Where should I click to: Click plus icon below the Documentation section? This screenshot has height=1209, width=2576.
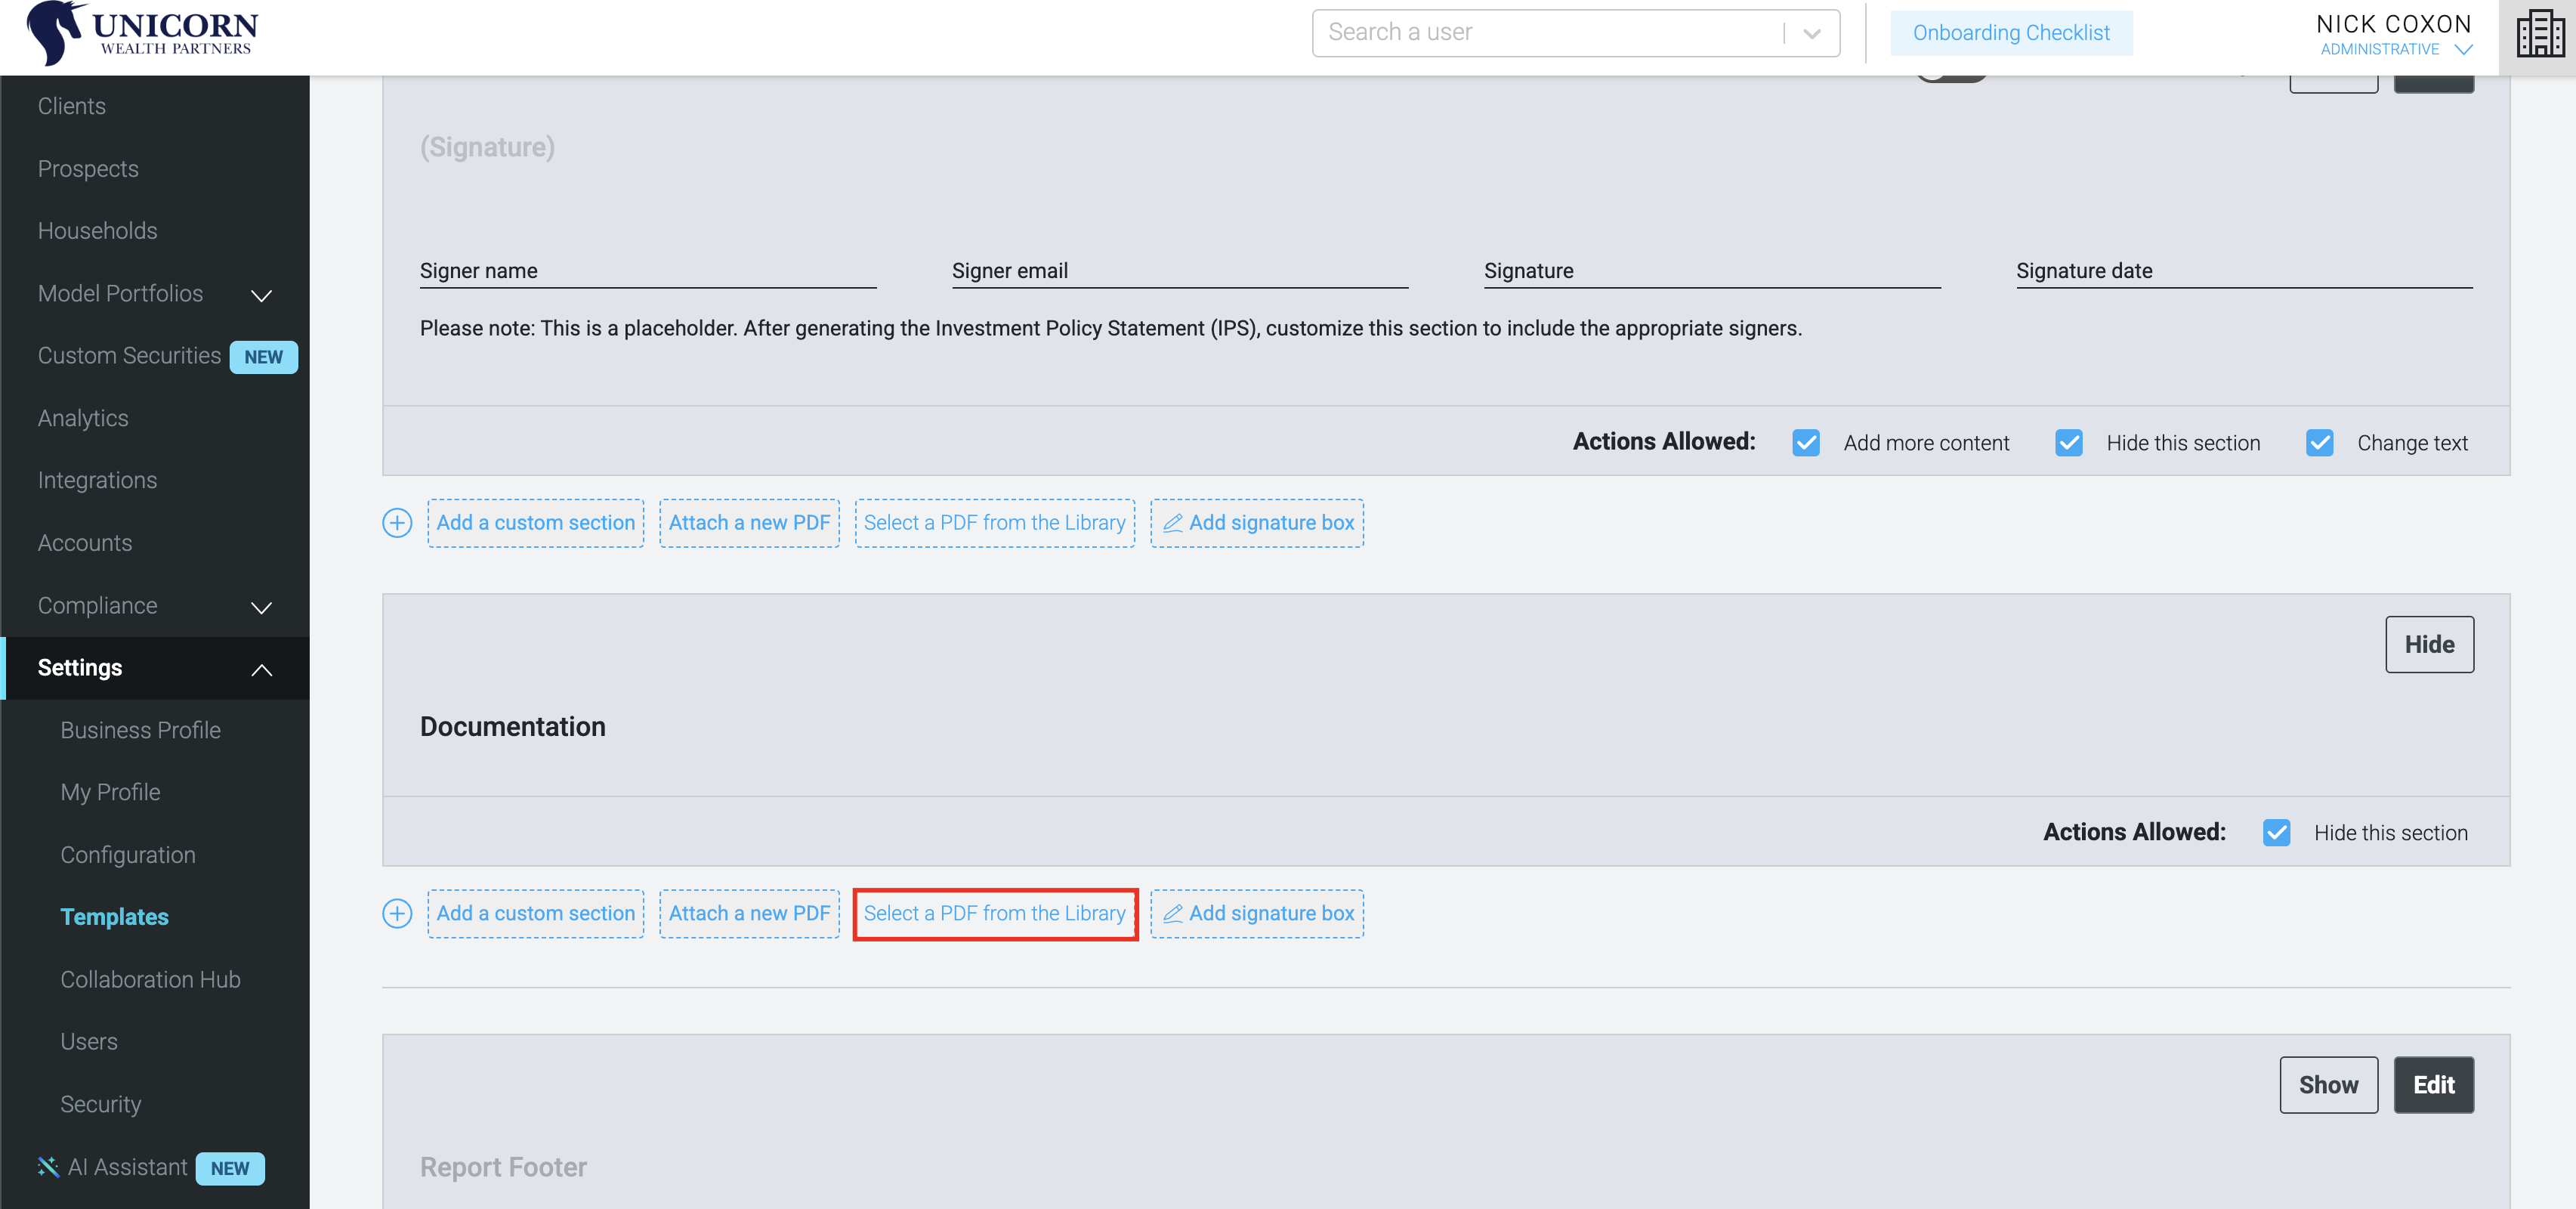coord(397,914)
